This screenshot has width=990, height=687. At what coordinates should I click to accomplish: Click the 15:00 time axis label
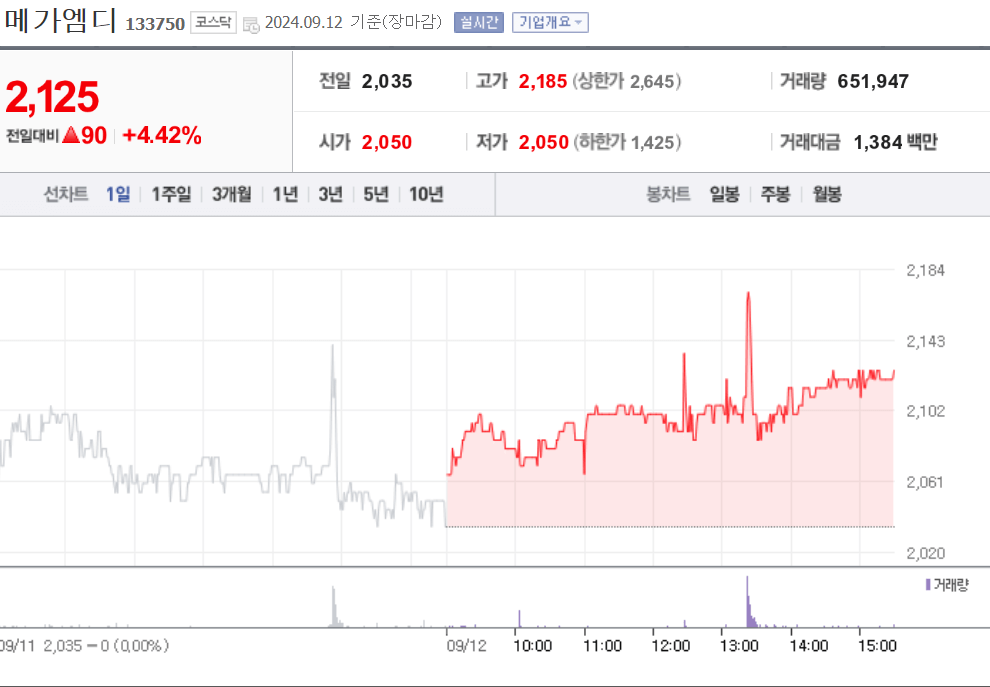click(x=877, y=645)
